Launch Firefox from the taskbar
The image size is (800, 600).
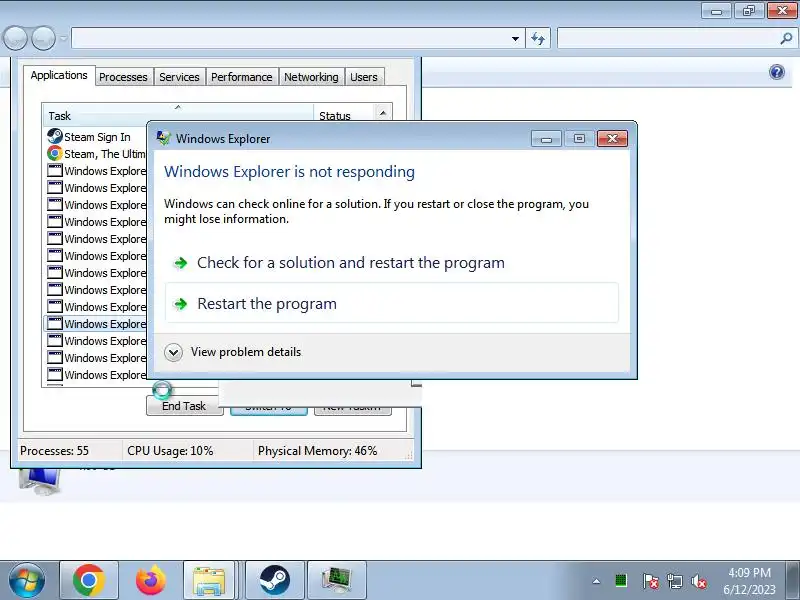click(151, 581)
